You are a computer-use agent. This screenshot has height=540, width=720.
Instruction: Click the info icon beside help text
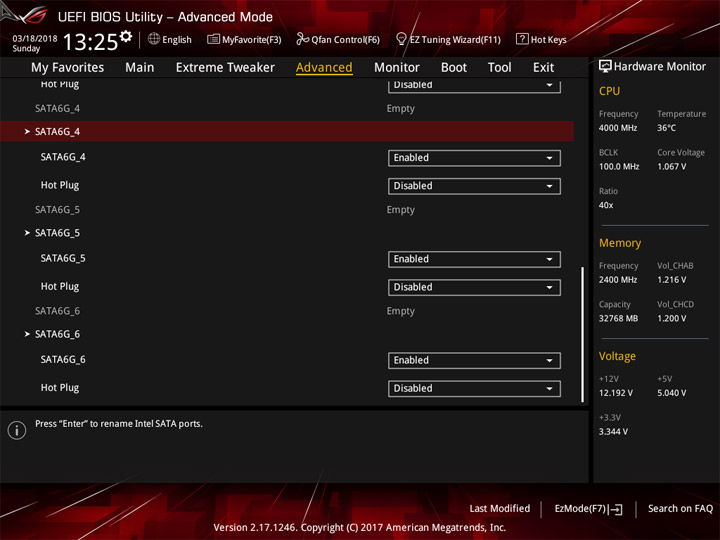coord(17,430)
